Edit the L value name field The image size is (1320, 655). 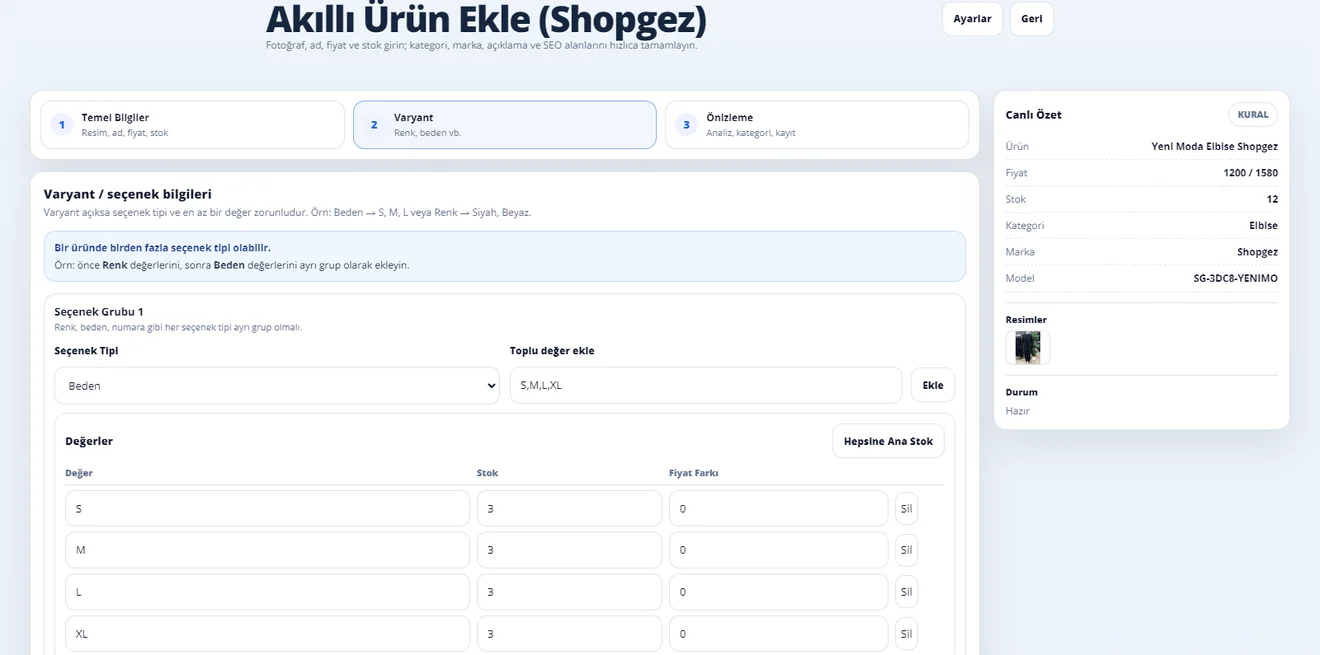[x=267, y=592]
